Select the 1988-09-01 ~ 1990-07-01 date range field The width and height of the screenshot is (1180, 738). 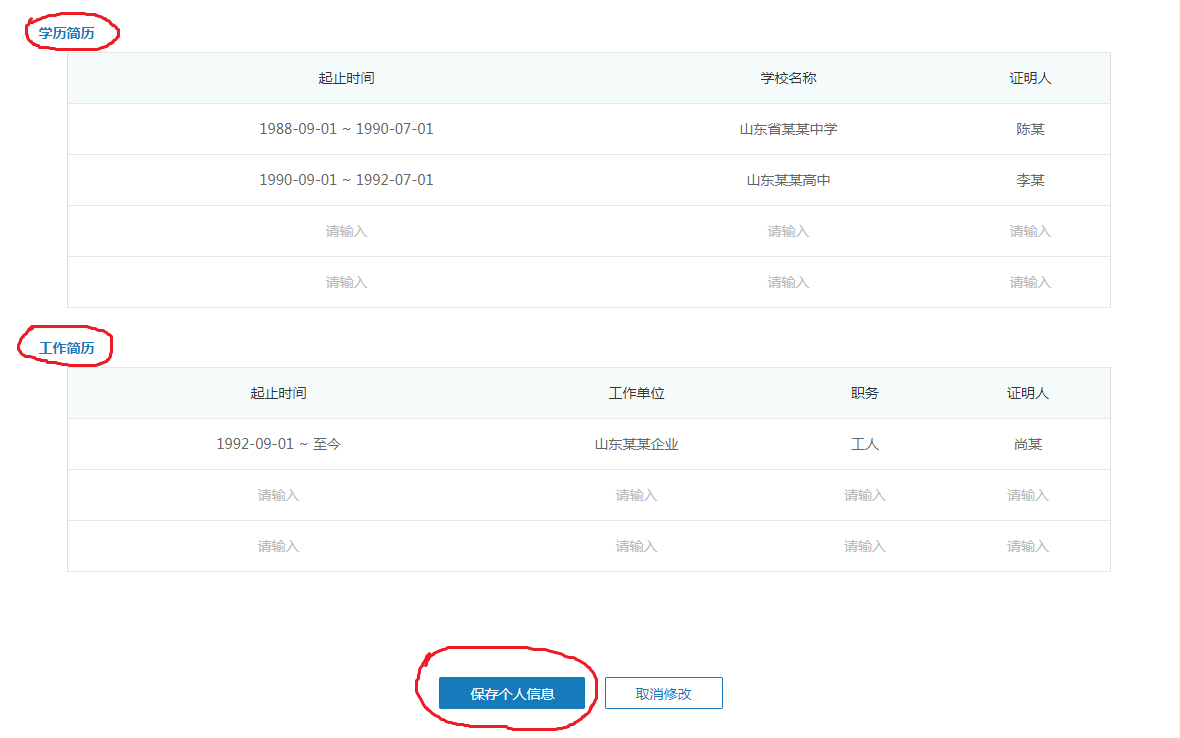(346, 129)
